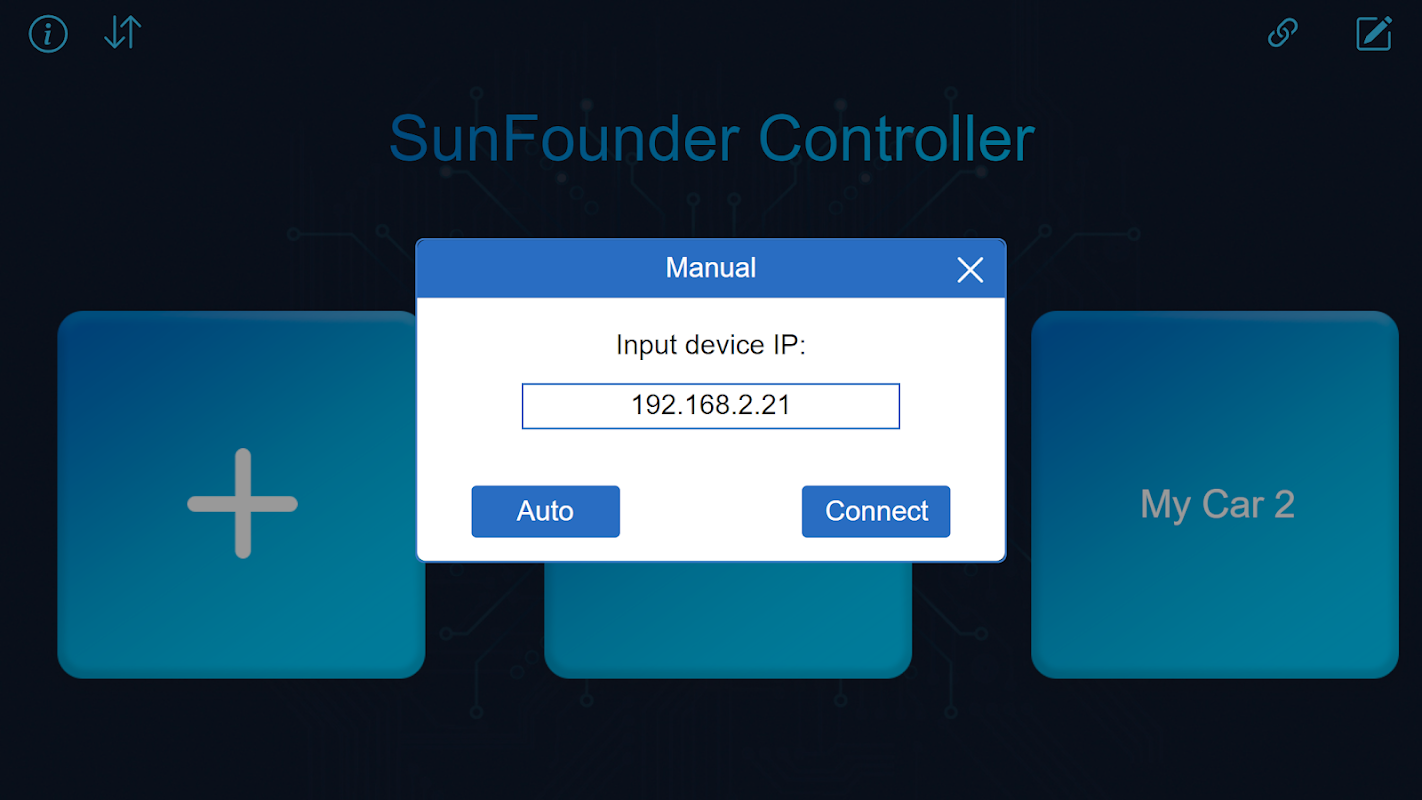Open the info icon in top-left corner
This screenshot has height=800, width=1422.
[48, 34]
